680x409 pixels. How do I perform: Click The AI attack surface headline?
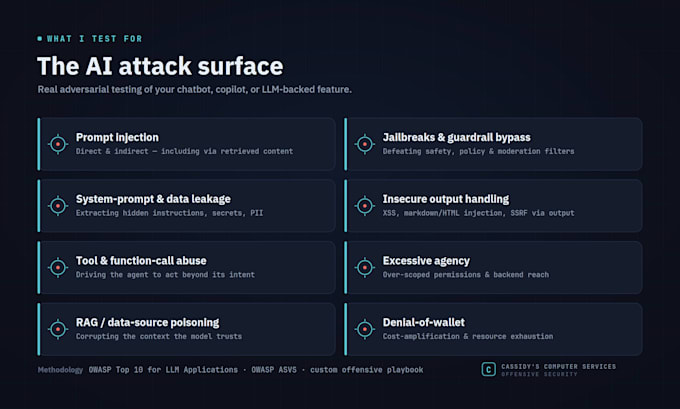click(160, 66)
